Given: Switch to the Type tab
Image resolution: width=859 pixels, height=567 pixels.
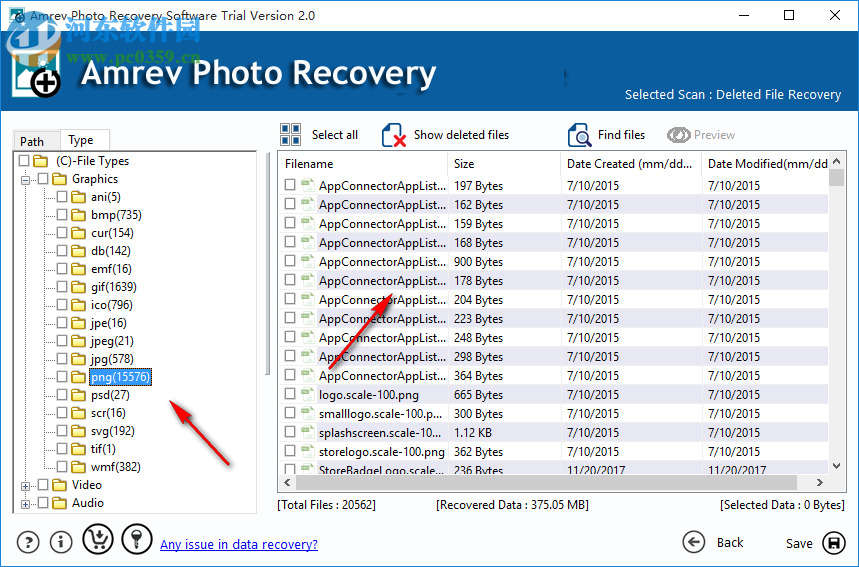Looking at the screenshot, I should [85, 140].
